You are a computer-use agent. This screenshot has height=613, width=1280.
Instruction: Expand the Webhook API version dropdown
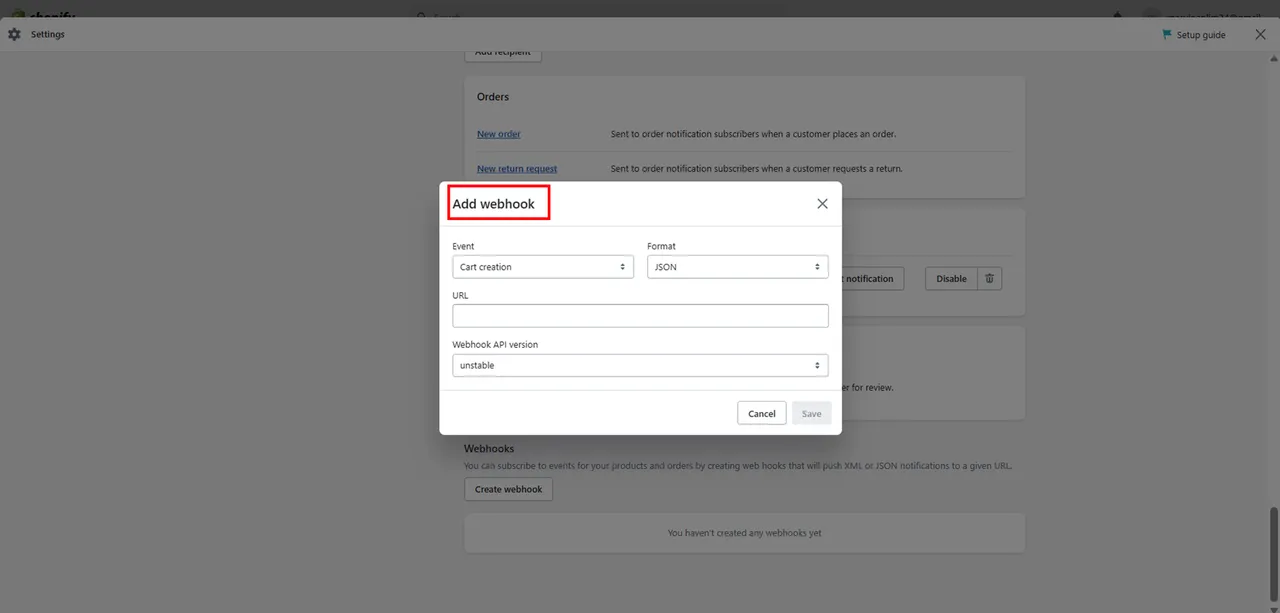pos(640,366)
